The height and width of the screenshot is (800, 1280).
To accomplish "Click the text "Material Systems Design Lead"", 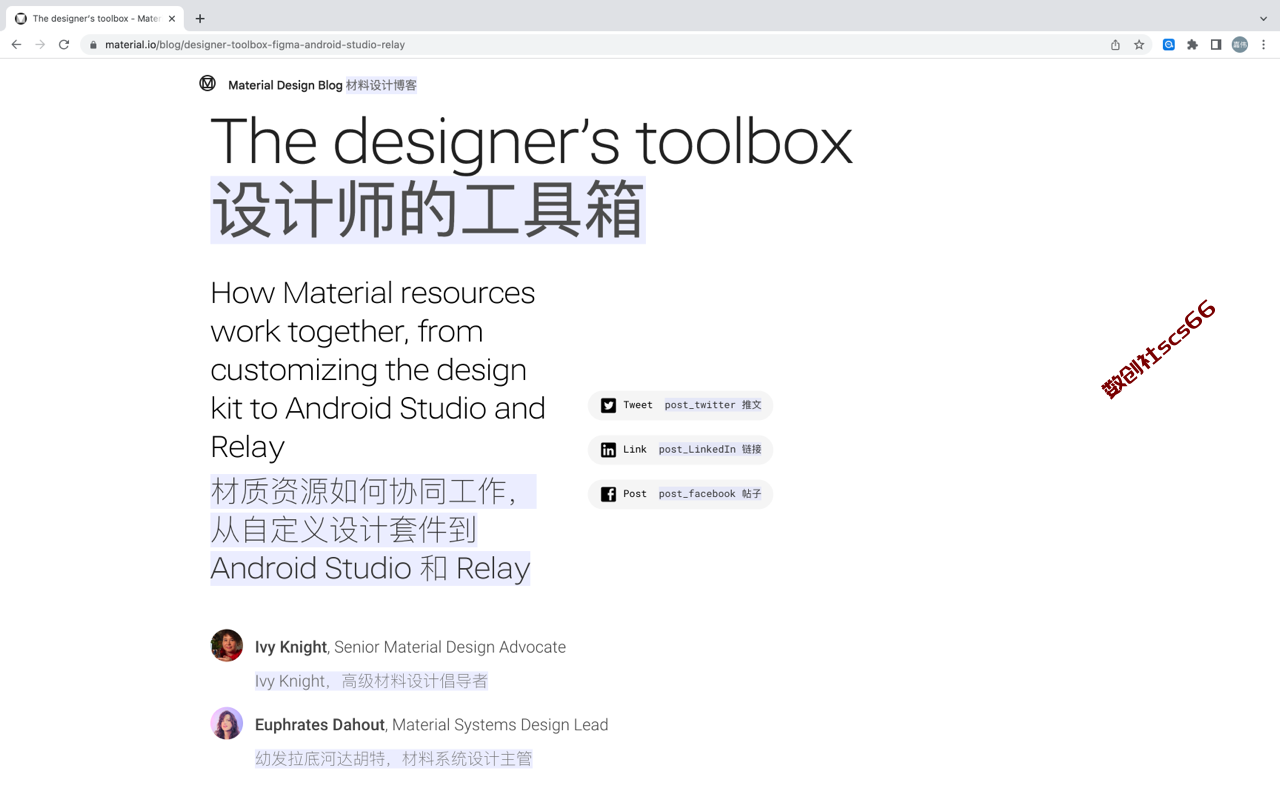I will [x=500, y=725].
